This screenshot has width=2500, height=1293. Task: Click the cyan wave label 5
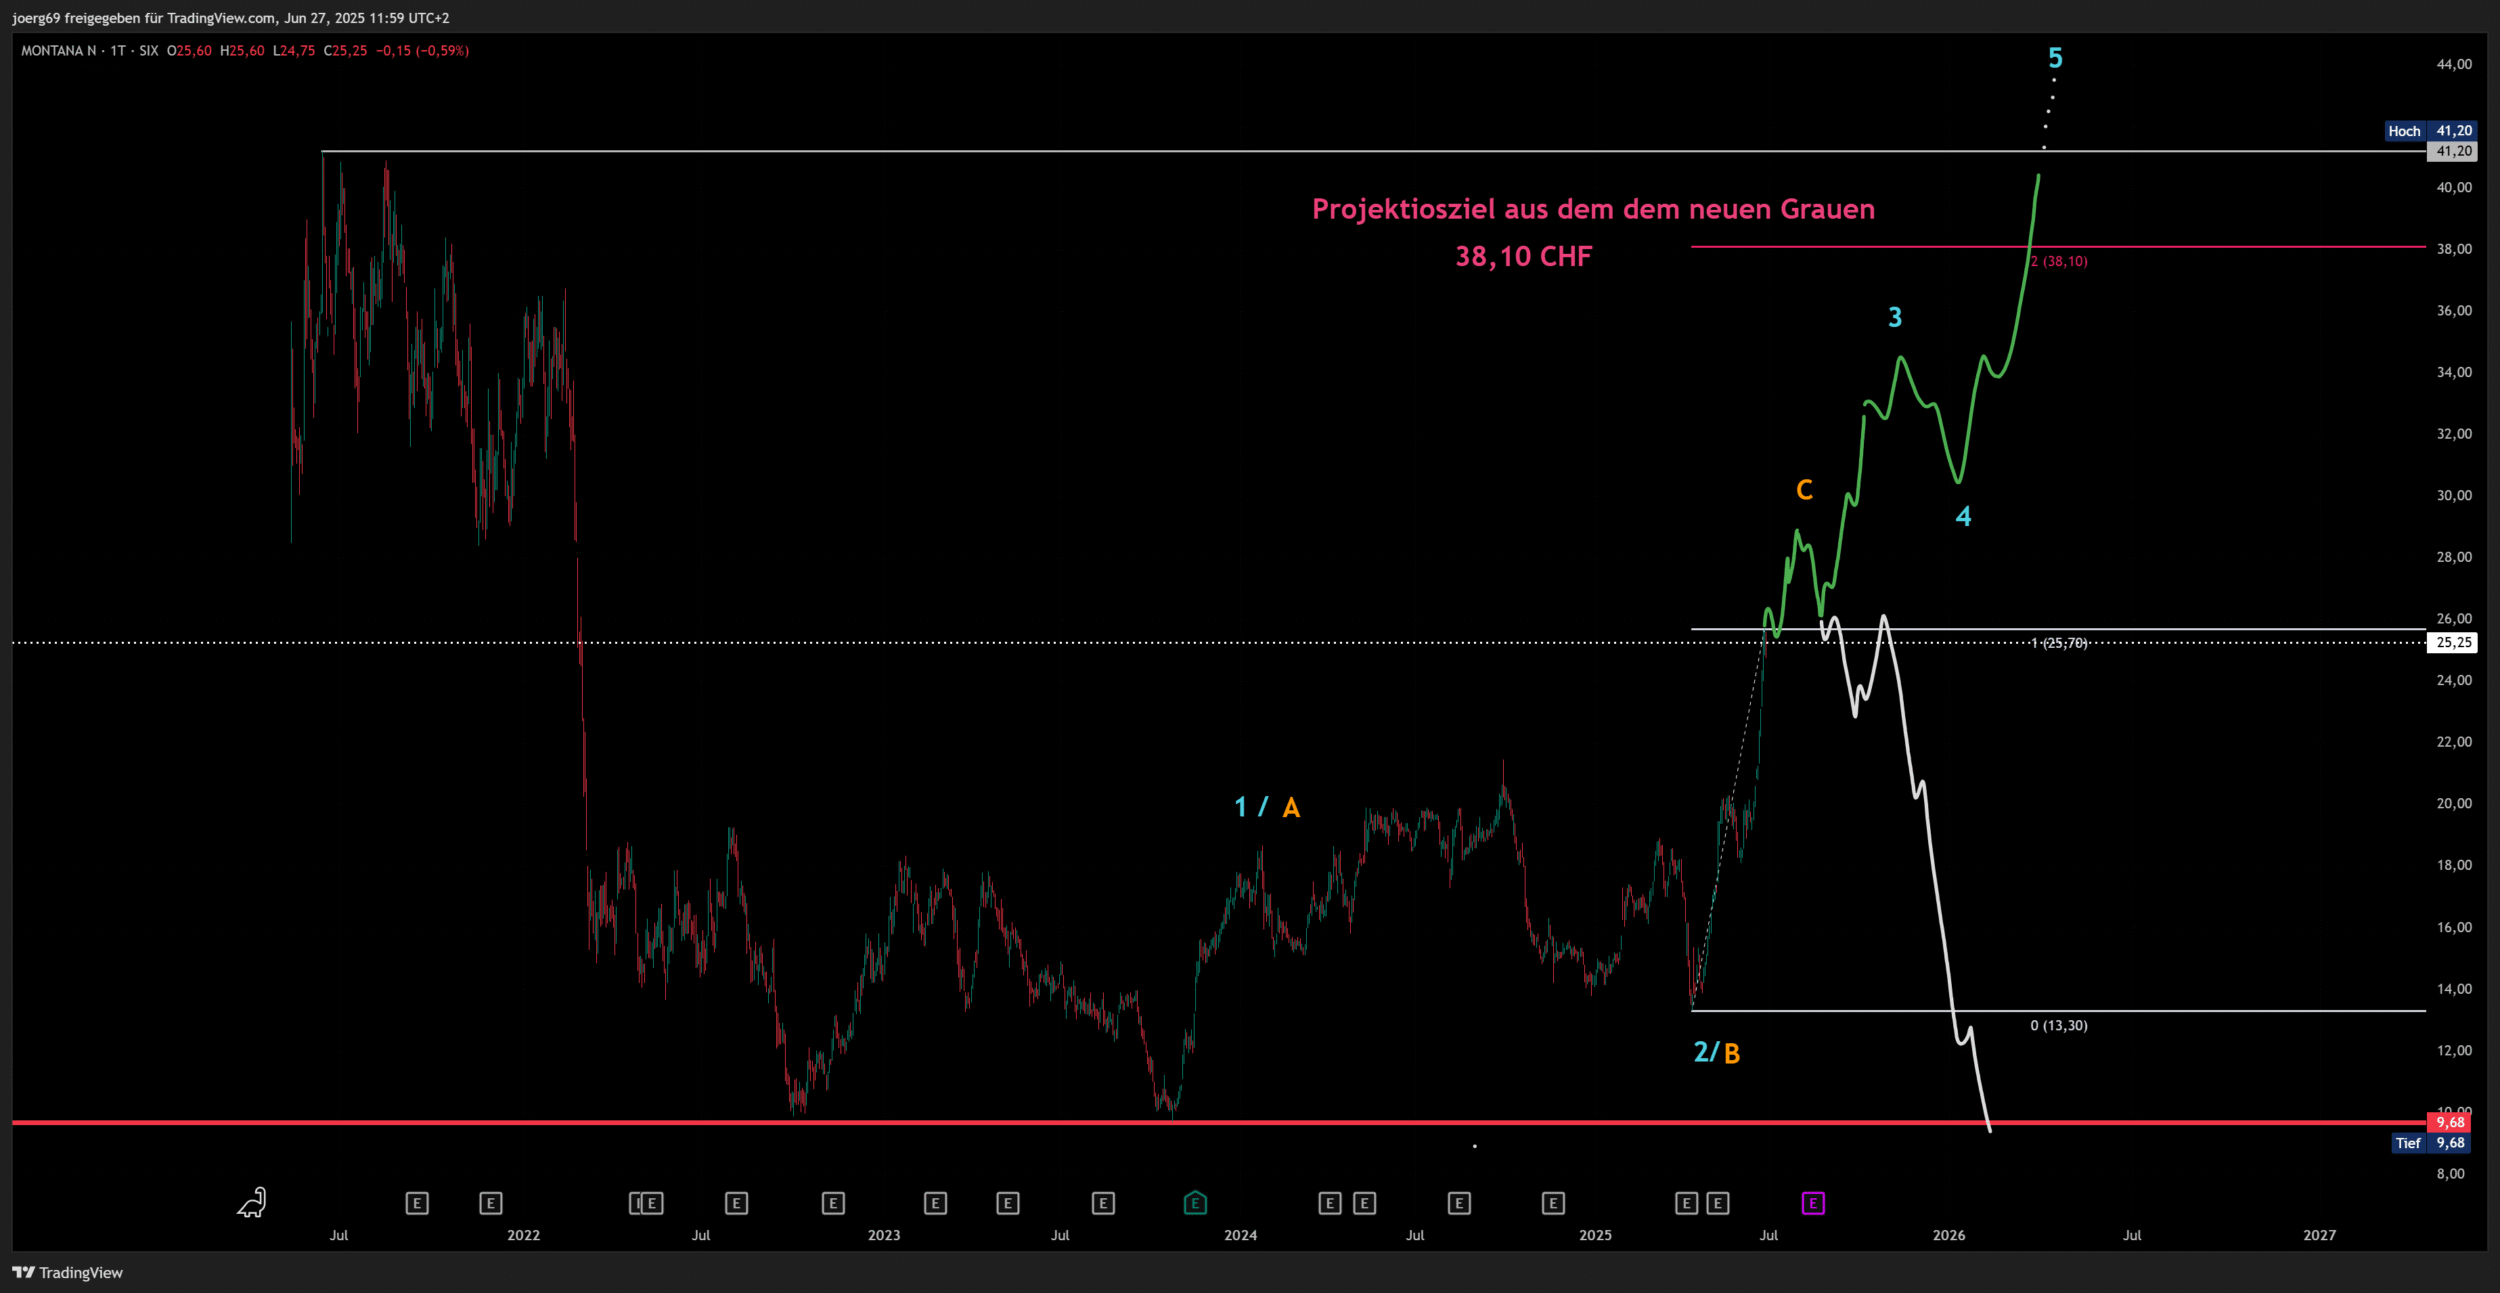tap(2055, 58)
